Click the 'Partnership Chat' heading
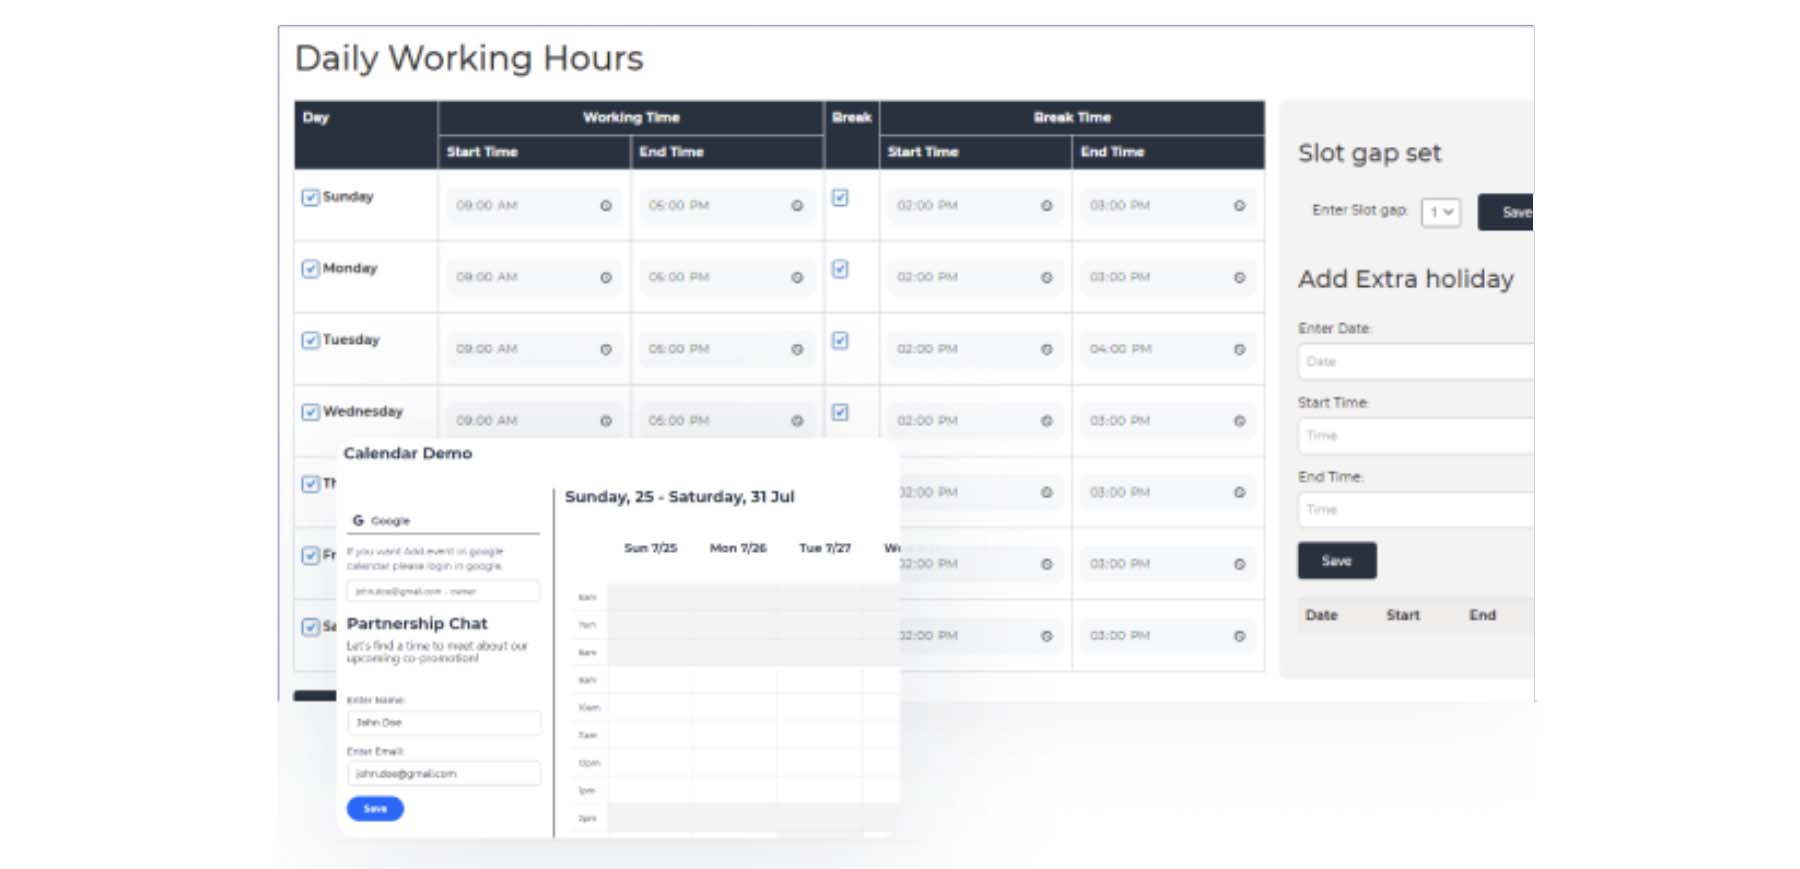Viewport: 1800px width, 869px height. click(x=417, y=624)
